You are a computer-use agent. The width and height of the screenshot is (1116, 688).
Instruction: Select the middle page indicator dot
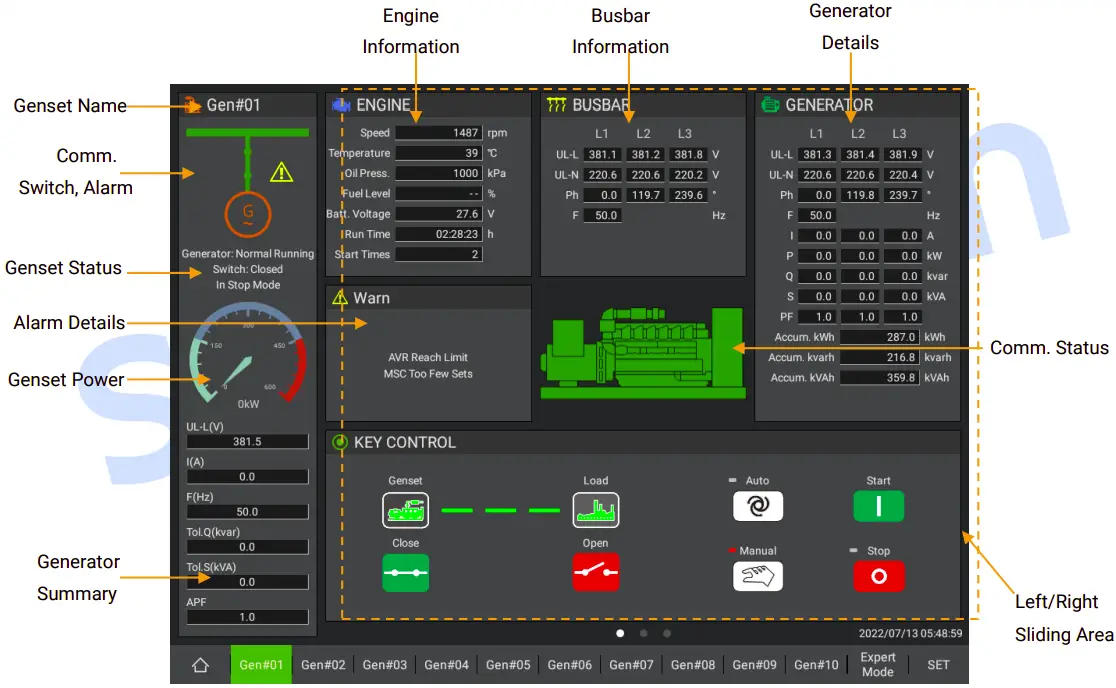(x=643, y=633)
